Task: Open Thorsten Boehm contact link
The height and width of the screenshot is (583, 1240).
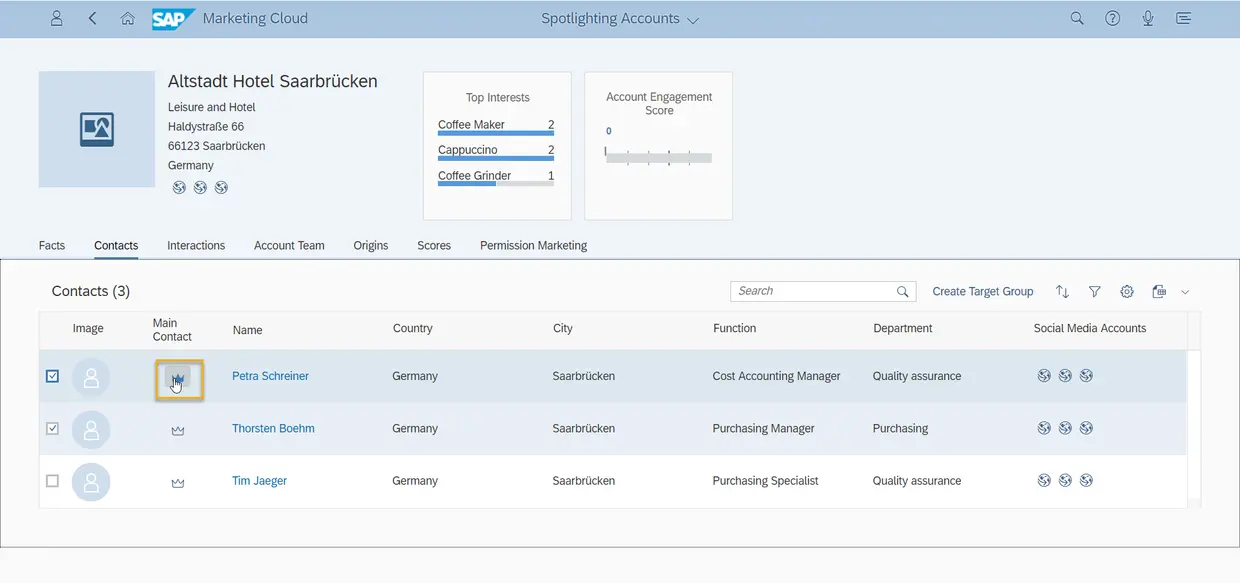Action: tap(273, 428)
